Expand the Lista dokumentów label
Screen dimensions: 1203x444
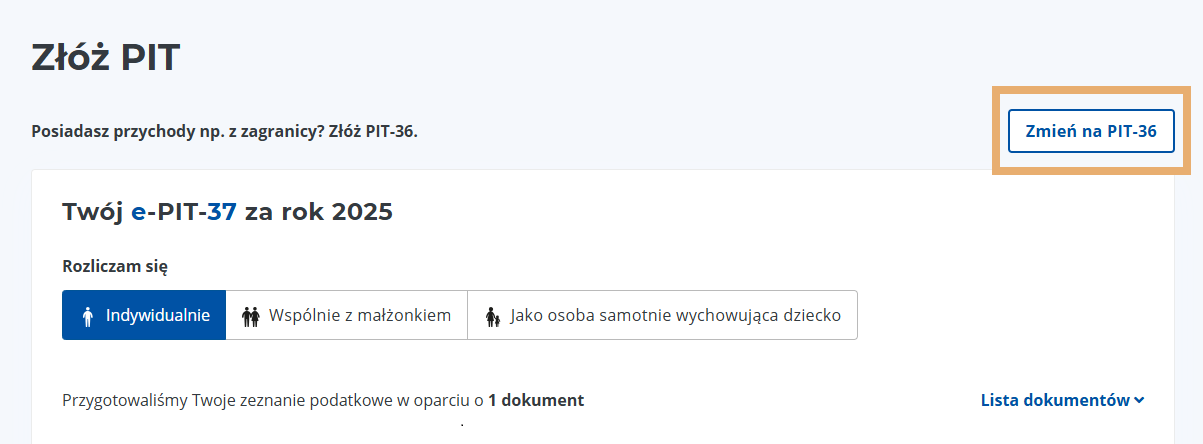click(1054, 400)
